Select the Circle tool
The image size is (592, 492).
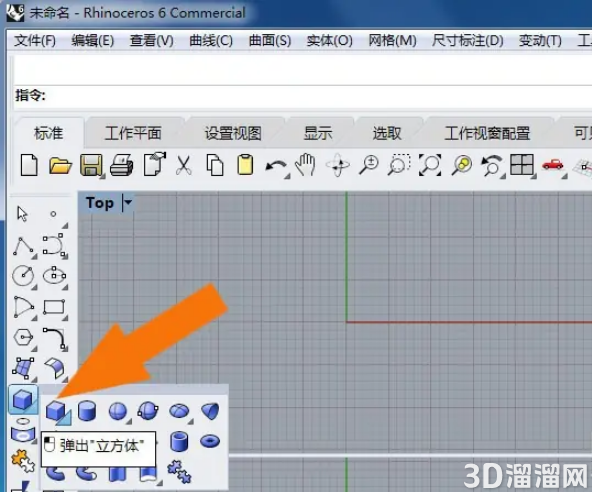click(x=23, y=276)
